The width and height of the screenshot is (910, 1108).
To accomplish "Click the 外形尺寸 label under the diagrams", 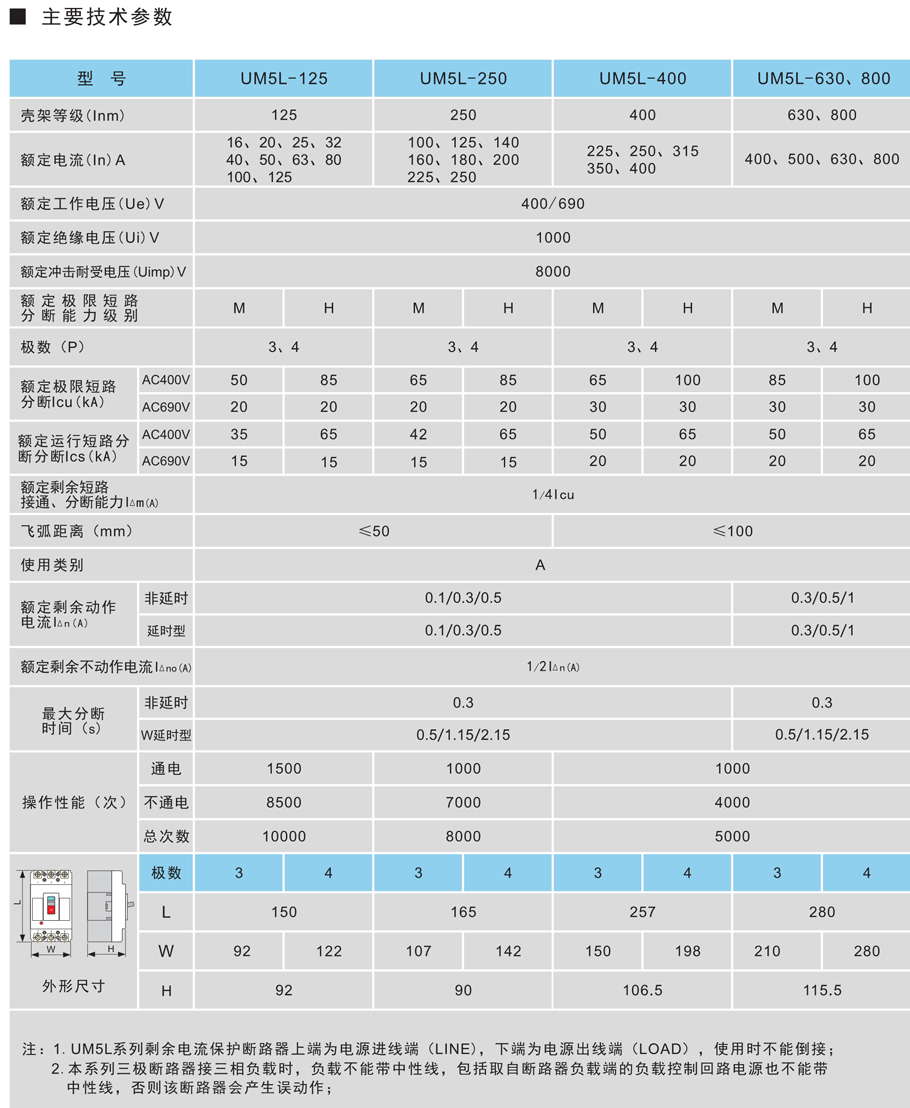I will [73, 985].
